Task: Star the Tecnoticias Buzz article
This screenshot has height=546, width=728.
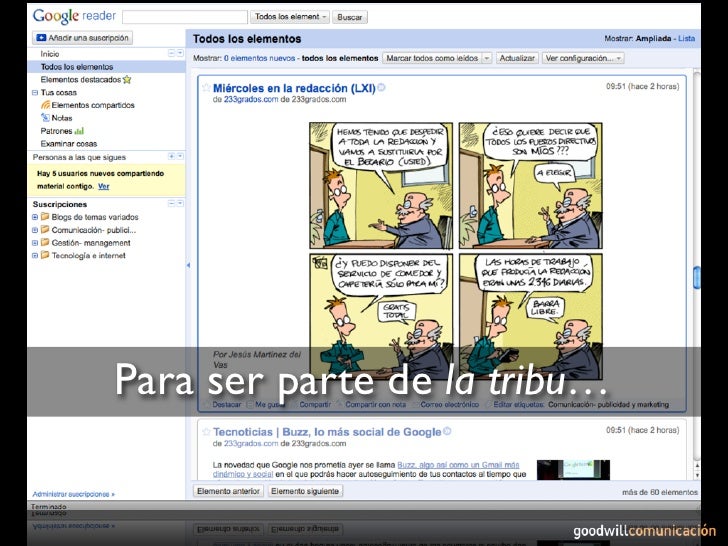Action: tap(205, 432)
